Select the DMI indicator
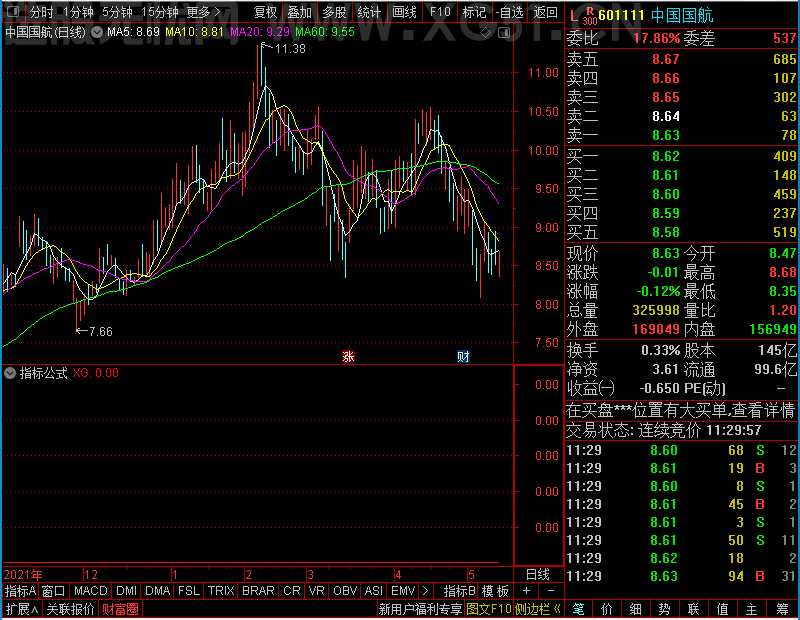 [x=126, y=591]
